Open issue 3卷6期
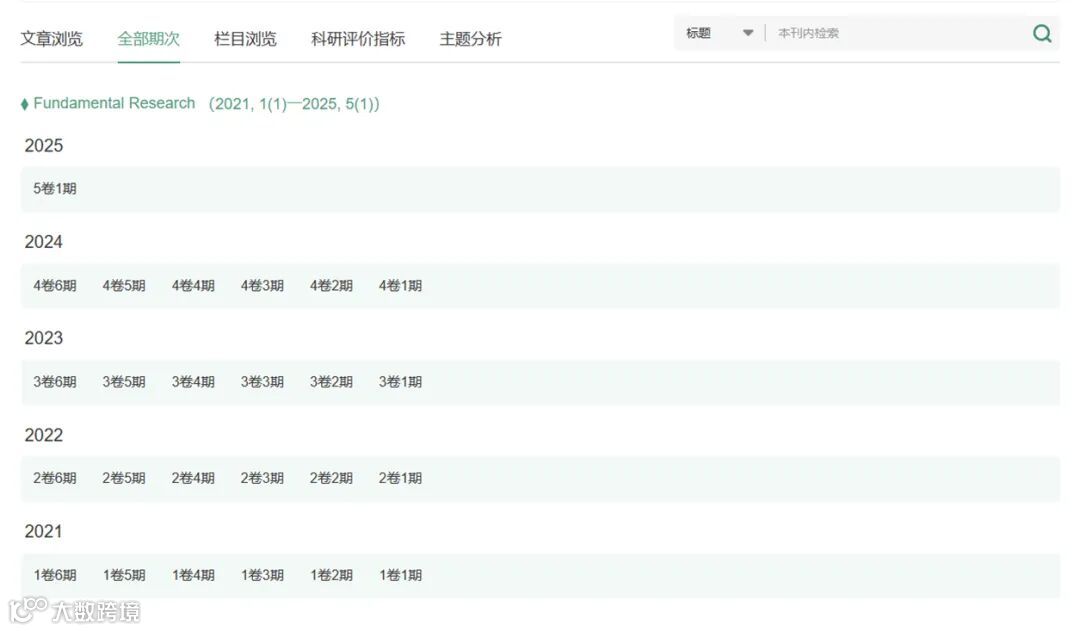The height and width of the screenshot is (631, 1080). [x=55, y=382]
